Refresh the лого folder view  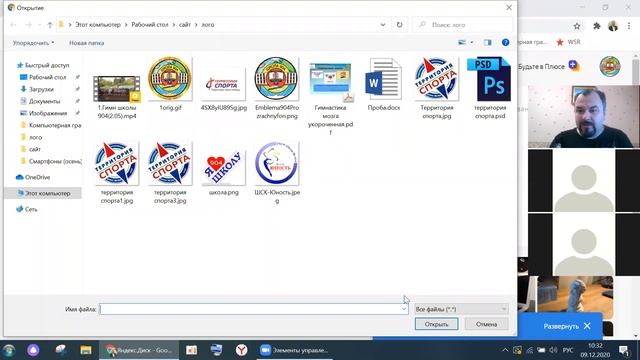tap(399, 25)
